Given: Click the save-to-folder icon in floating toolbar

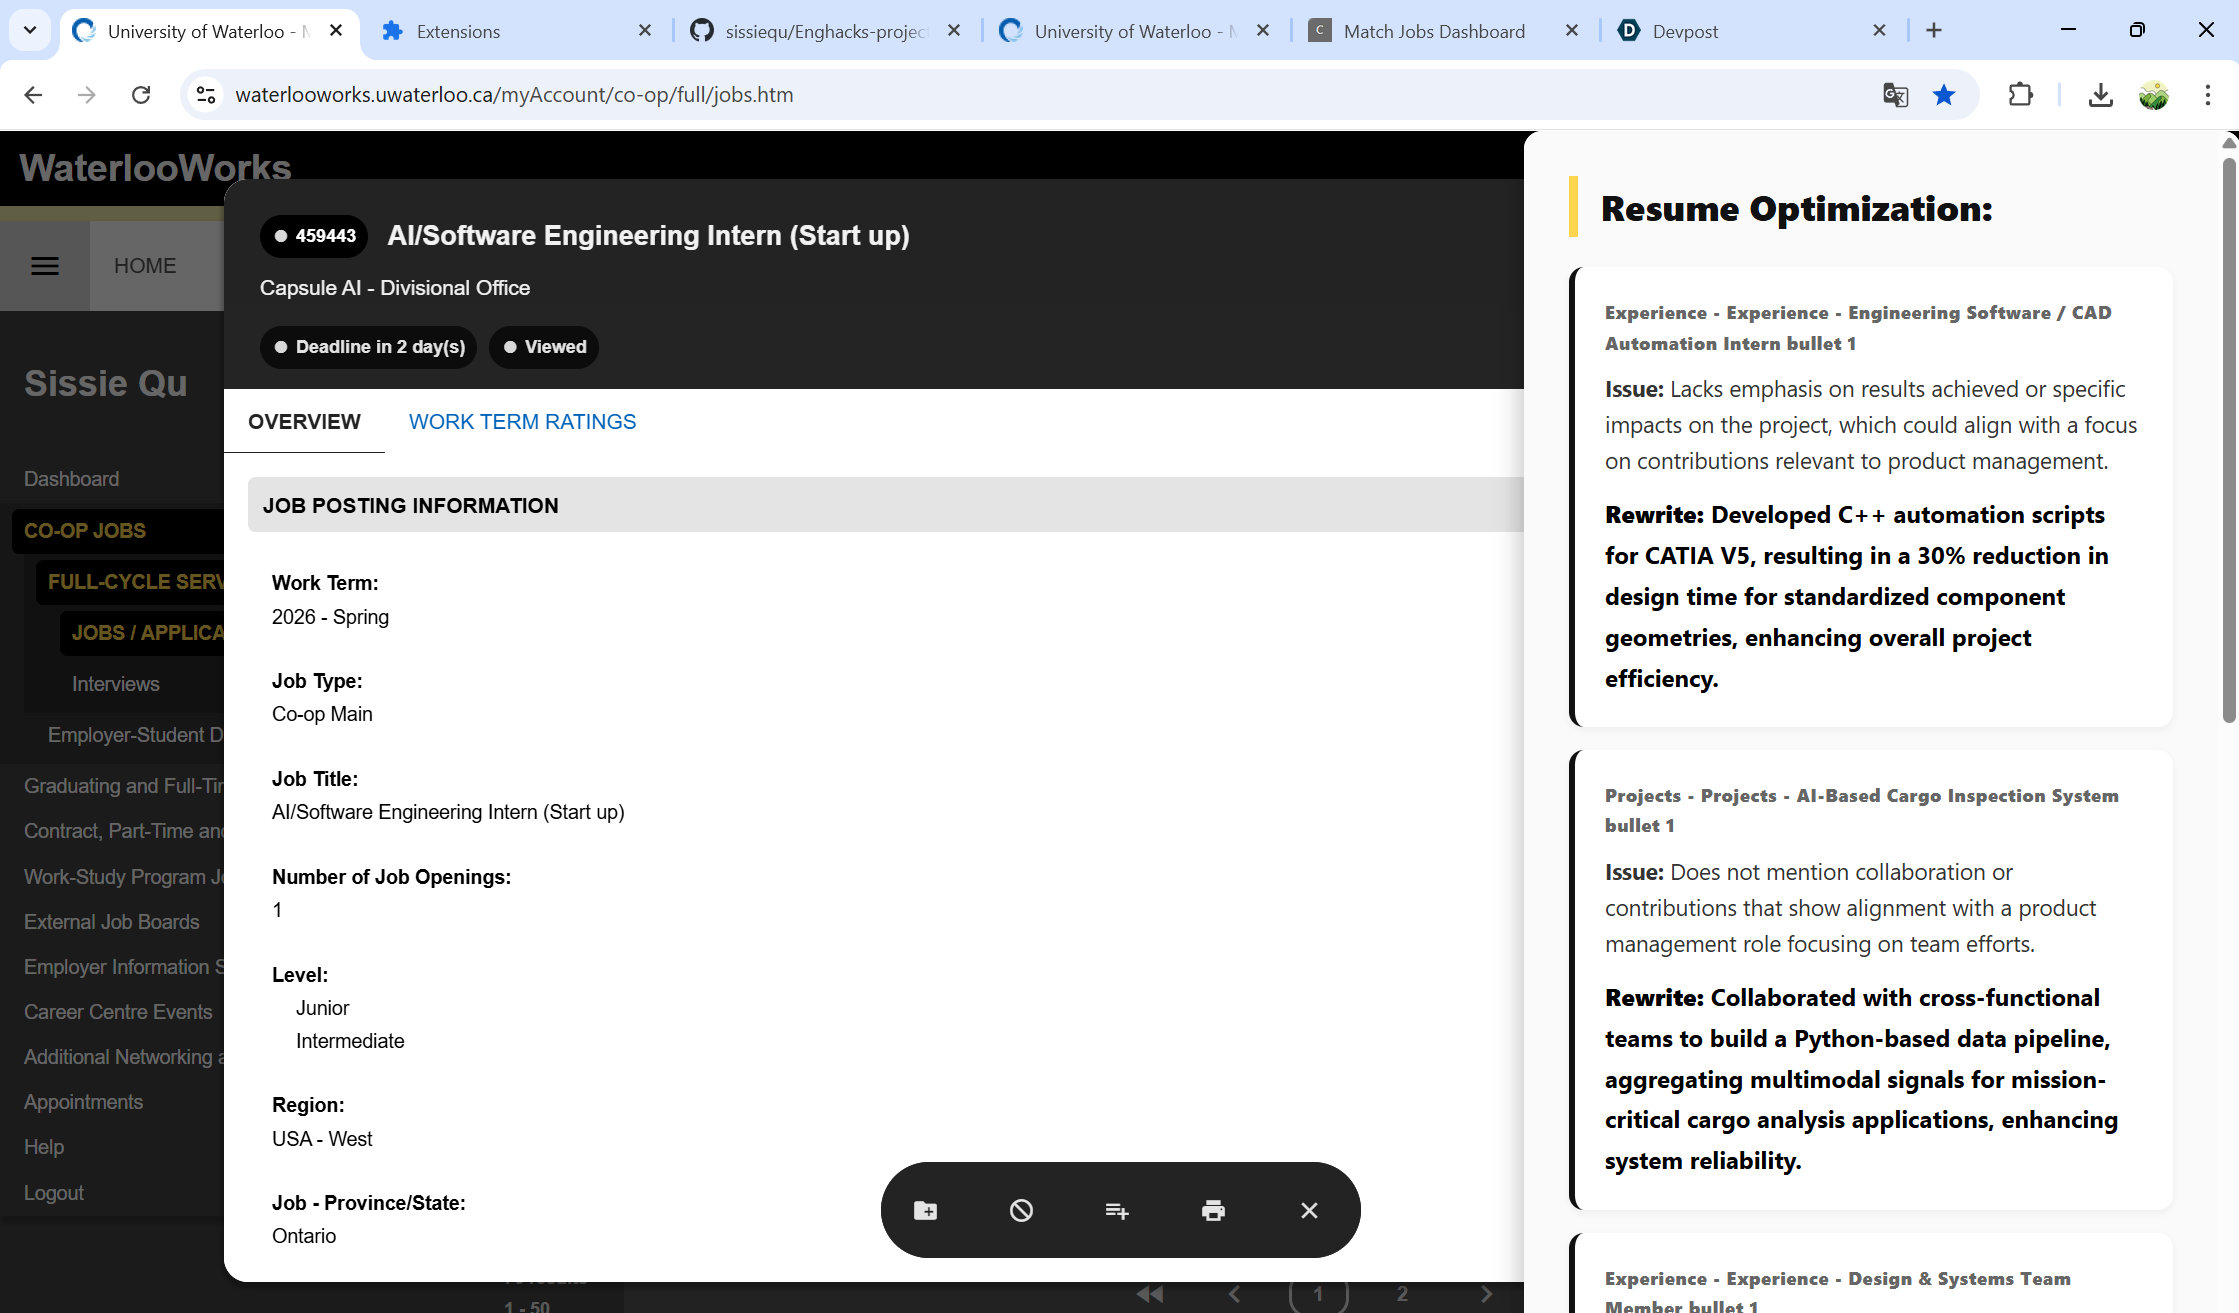Looking at the screenshot, I should [x=925, y=1211].
